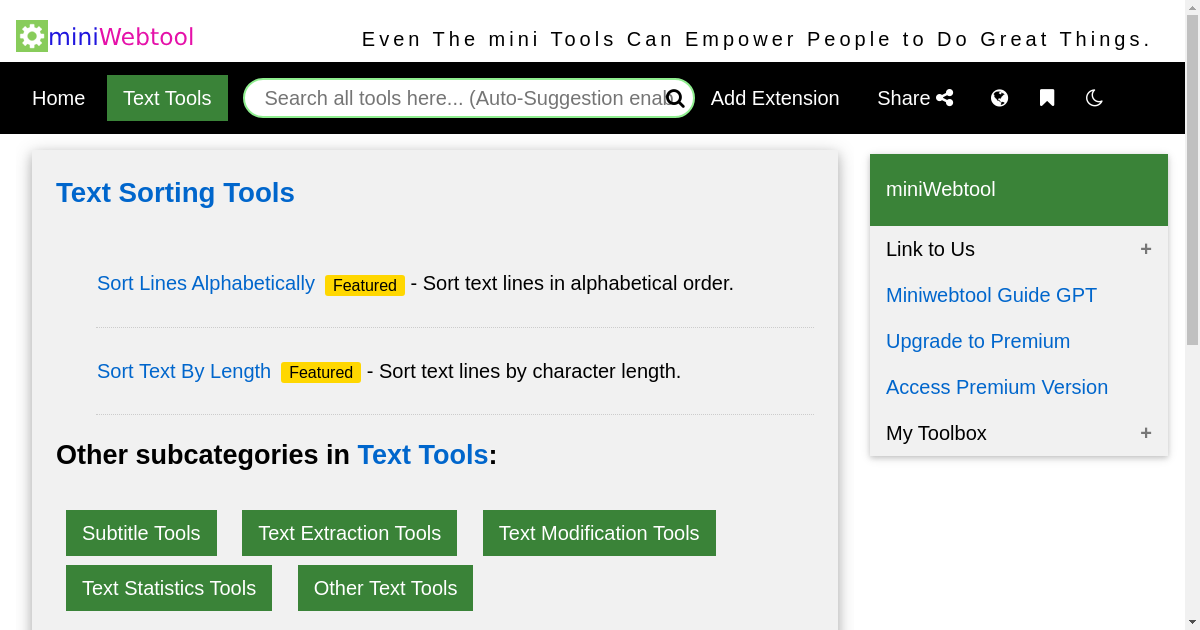Open the Featured badge next to Sort Lines Alphabetically
This screenshot has height=630, width=1200.
pos(364,285)
